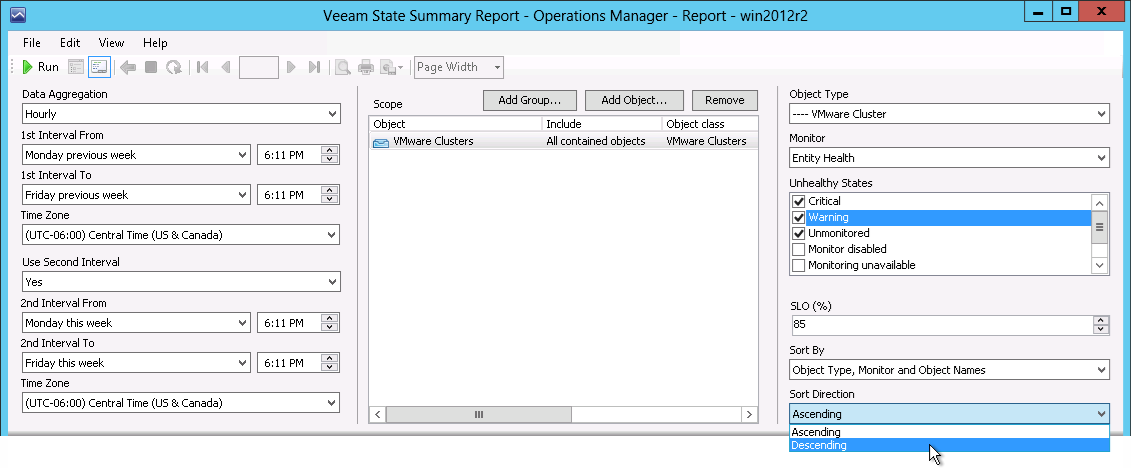The width and height of the screenshot is (1131, 468).
Task: Toggle the Unmonitored unhealthy state checkbox
Action: [798, 233]
